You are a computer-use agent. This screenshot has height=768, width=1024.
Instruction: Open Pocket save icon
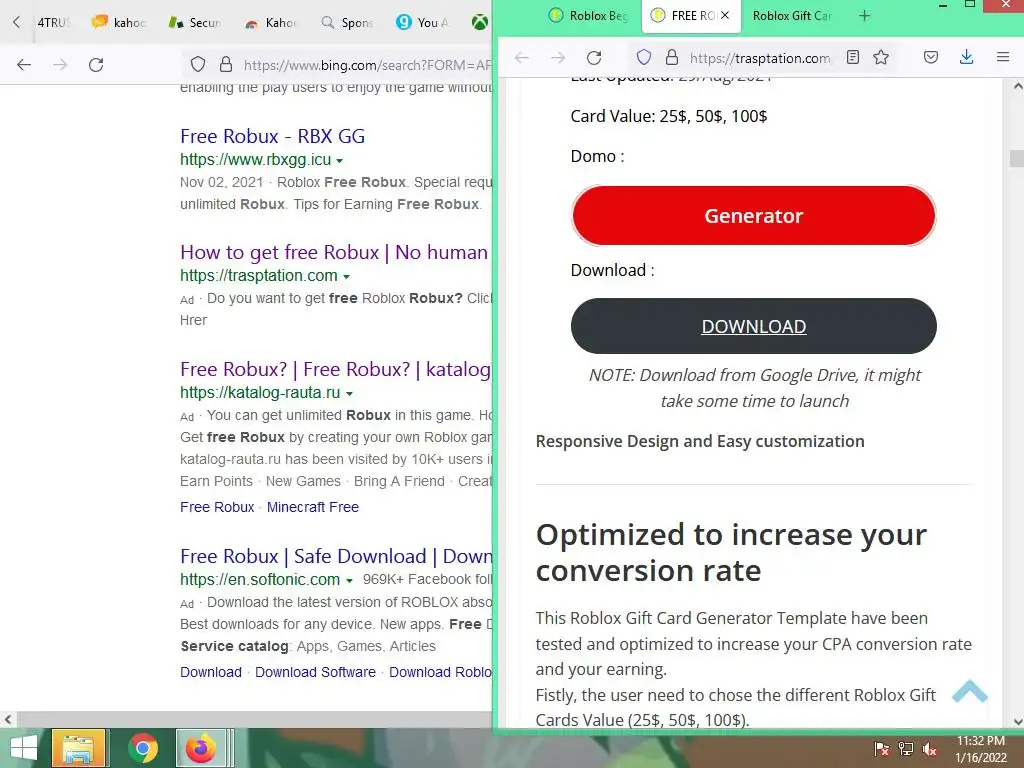(931, 57)
